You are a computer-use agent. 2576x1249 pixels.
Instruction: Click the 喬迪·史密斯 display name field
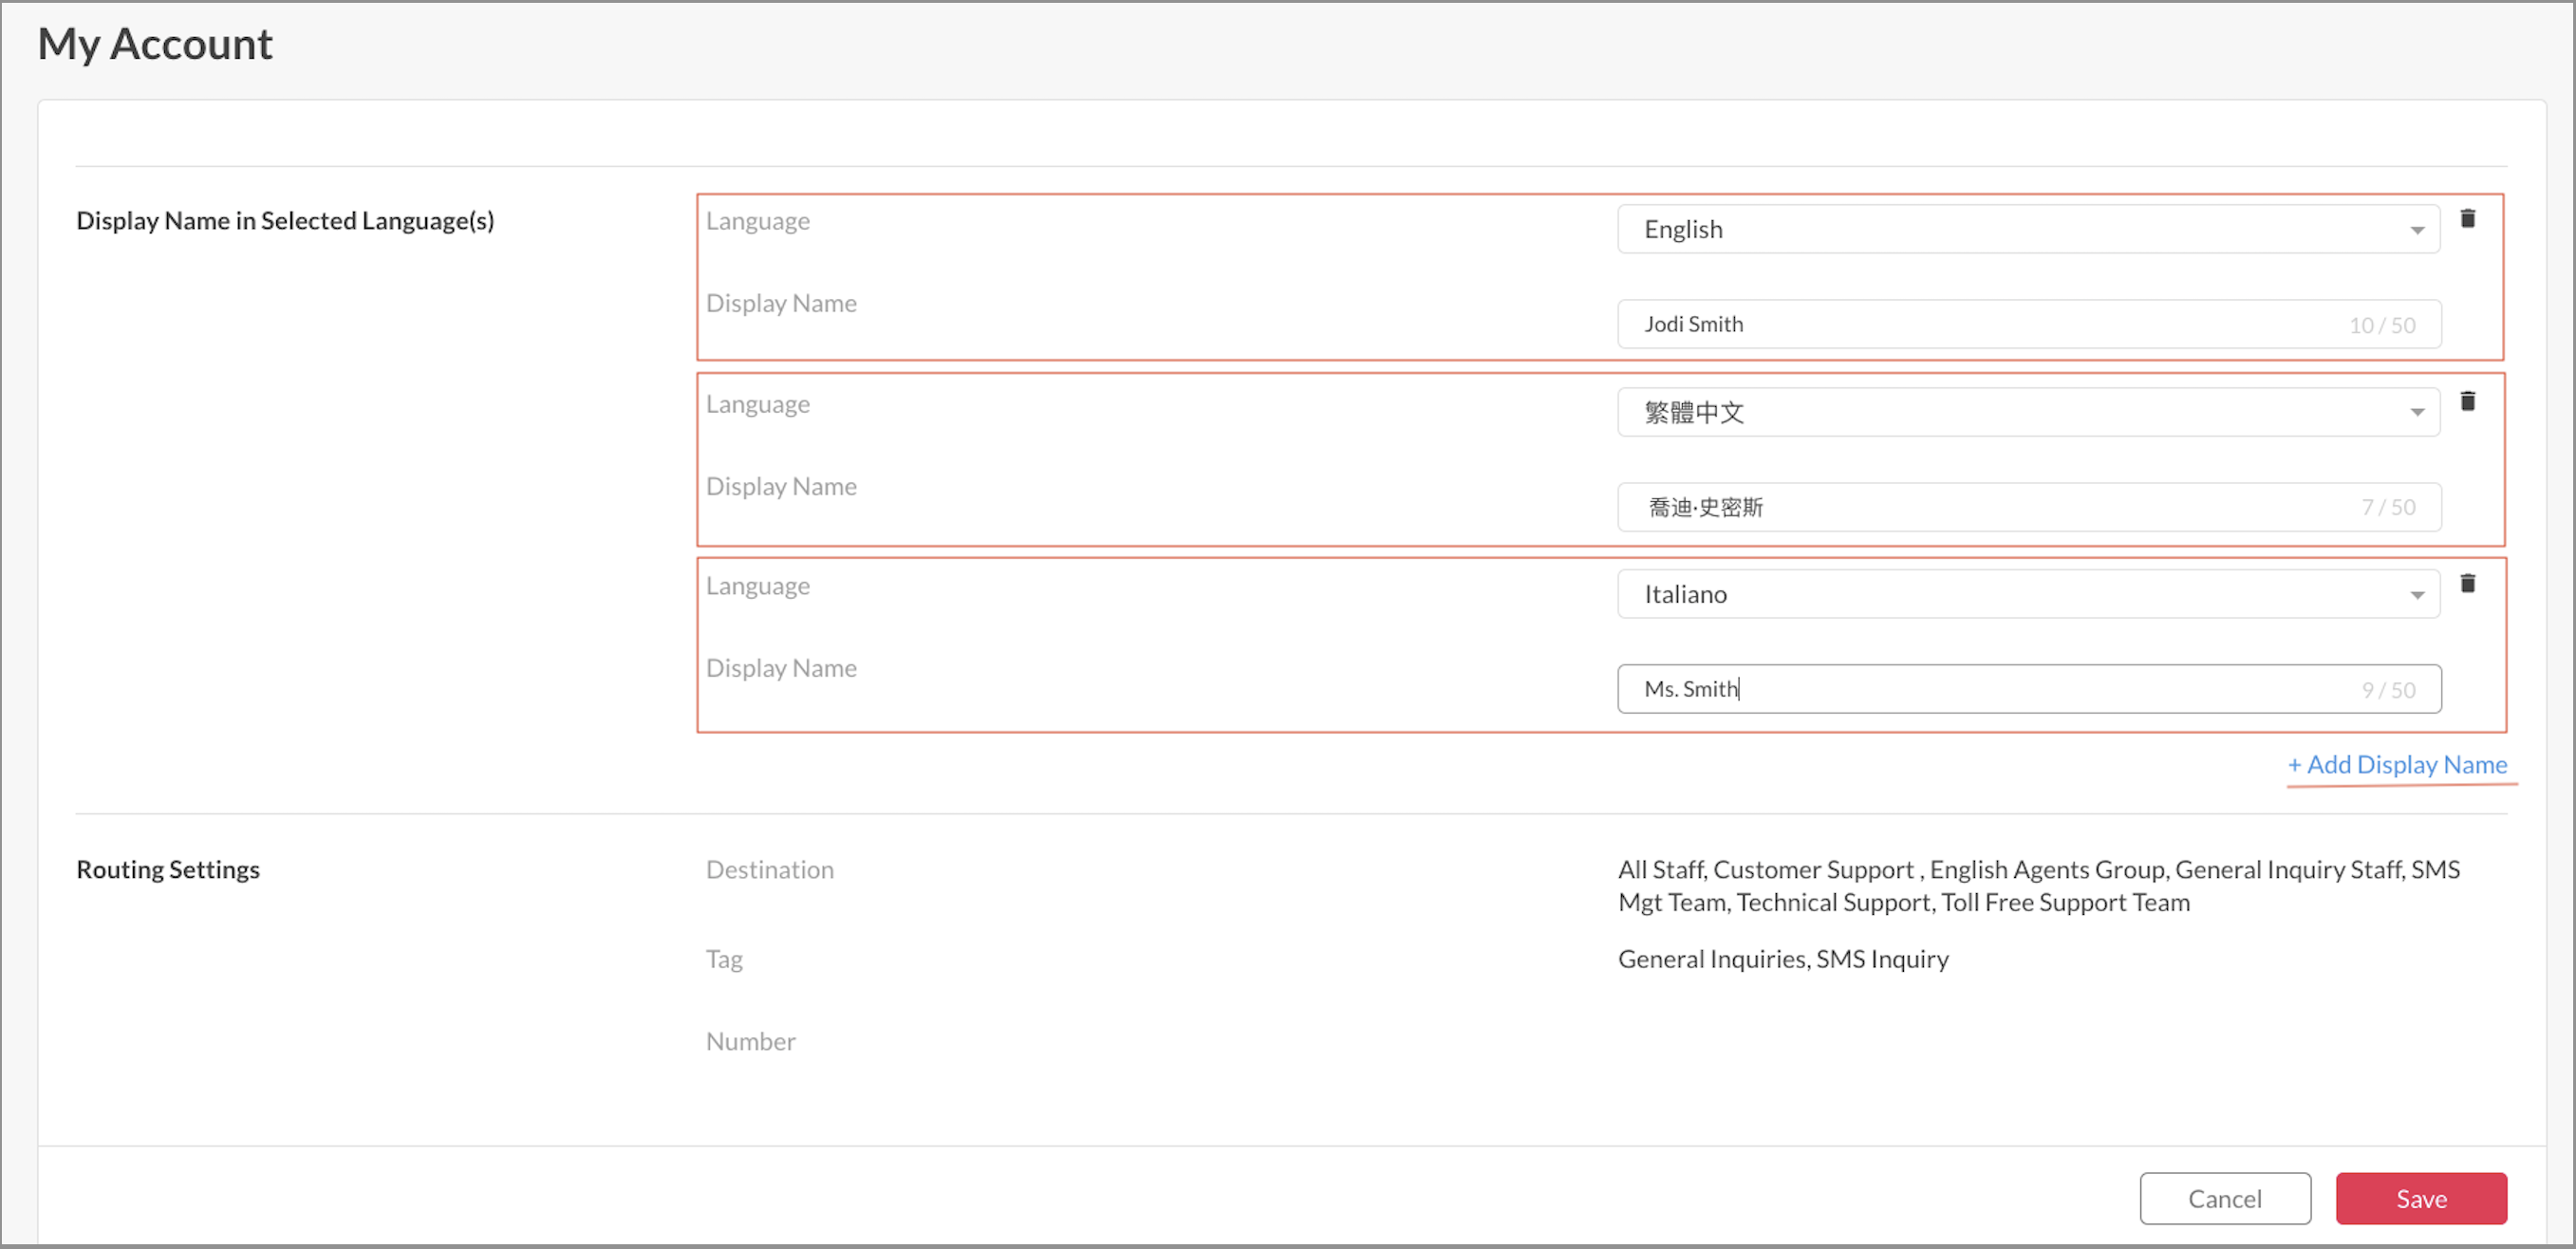coord(1990,507)
